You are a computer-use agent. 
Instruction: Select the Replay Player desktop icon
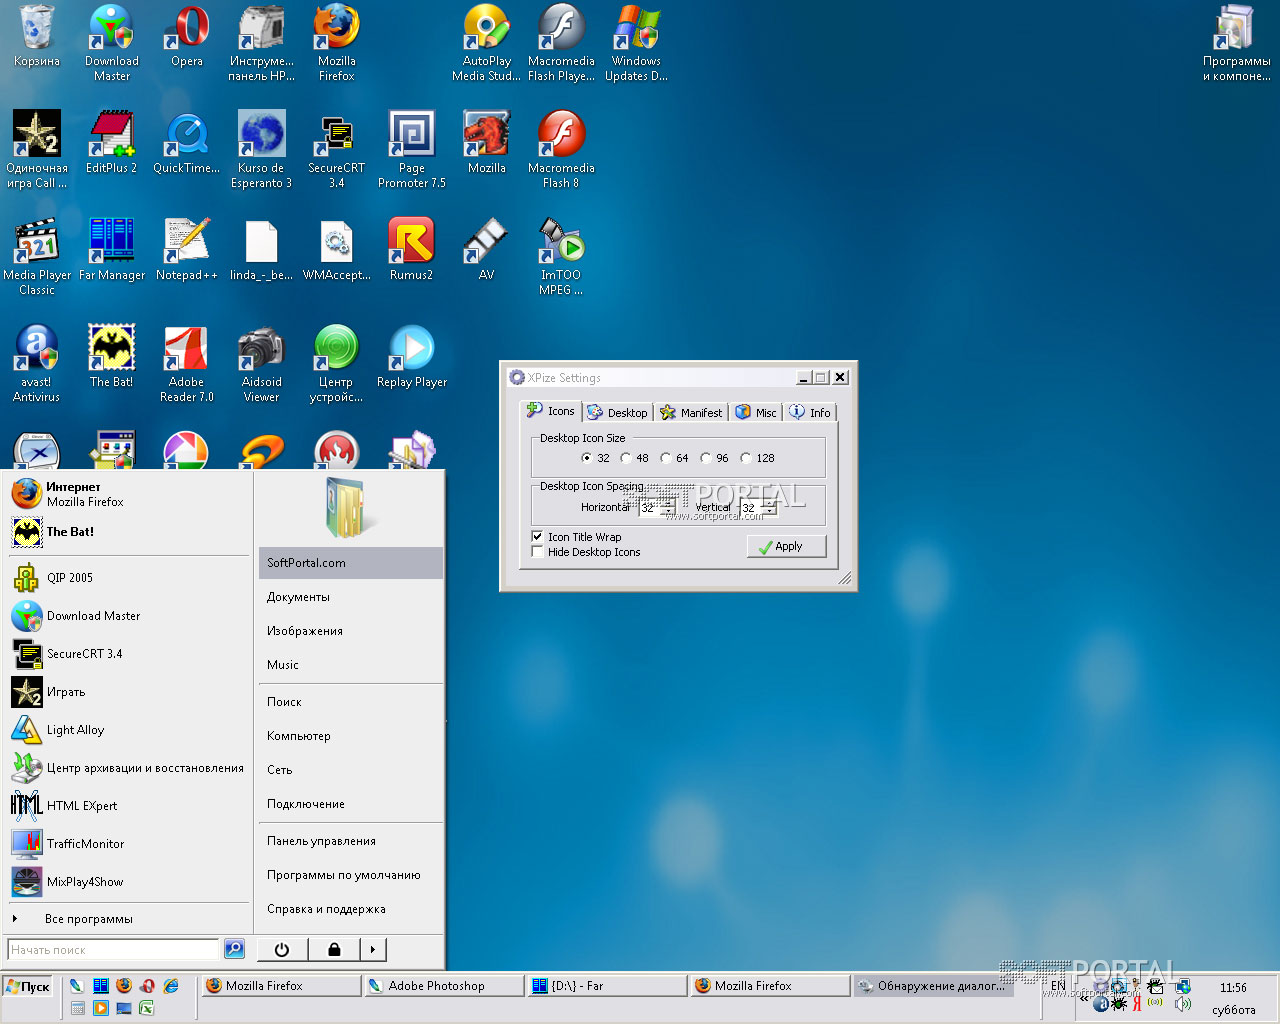point(412,357)
